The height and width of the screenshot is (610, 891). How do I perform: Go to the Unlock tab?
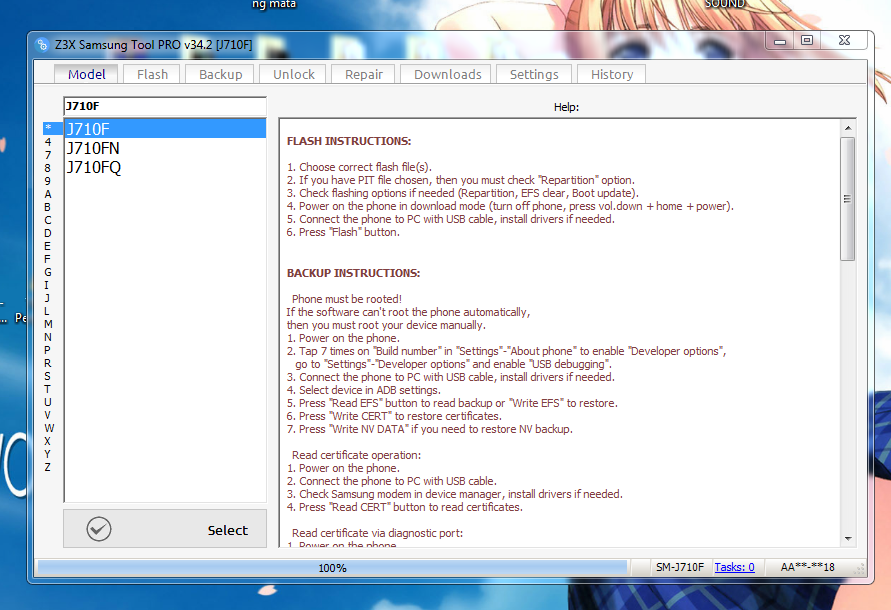(294, 74)
